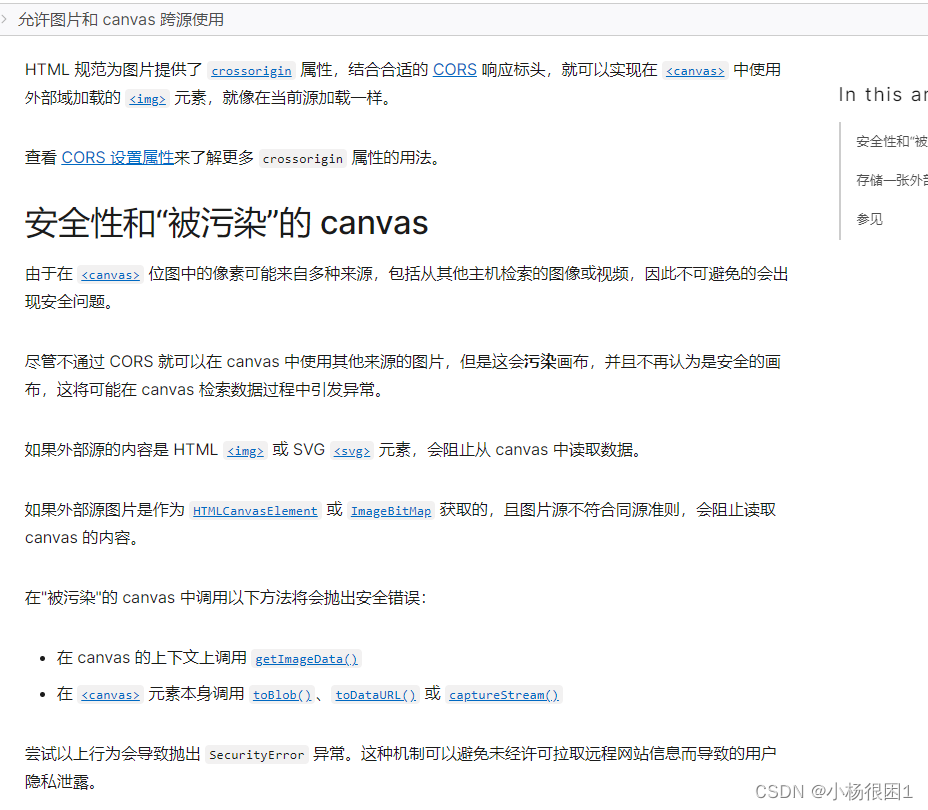Click the <canvas> link below the security heading
This screenshot has width=928, height=810.
click(x=110, y=274)
